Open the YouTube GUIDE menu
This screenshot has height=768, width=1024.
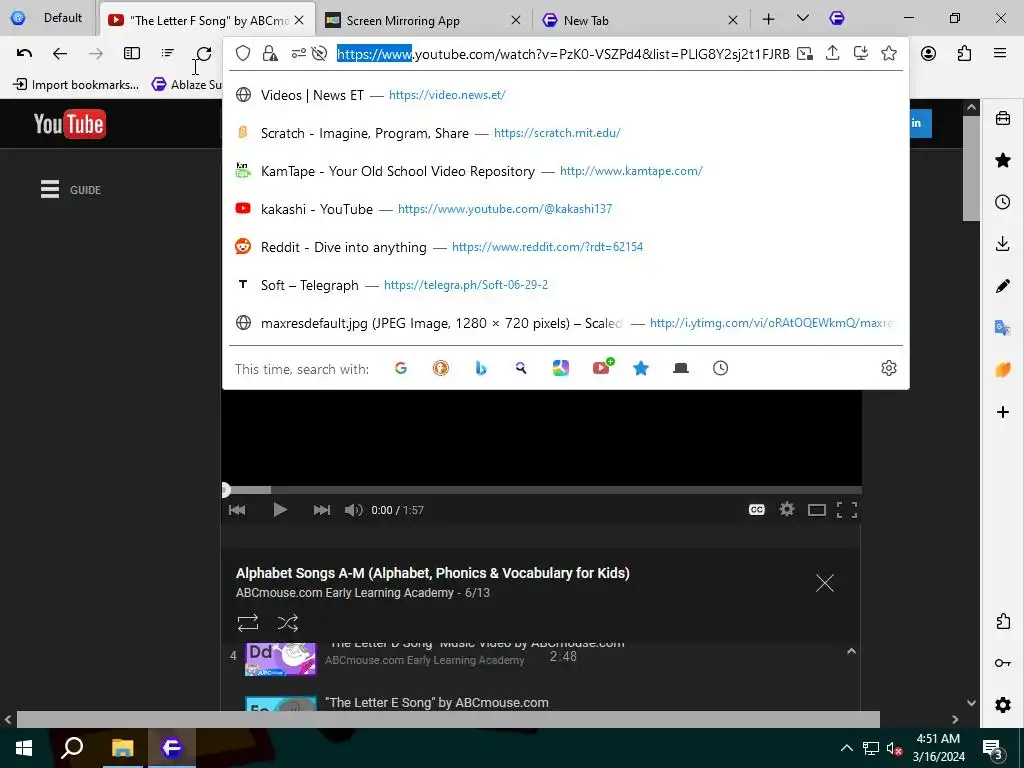click(x=71, y=189)
